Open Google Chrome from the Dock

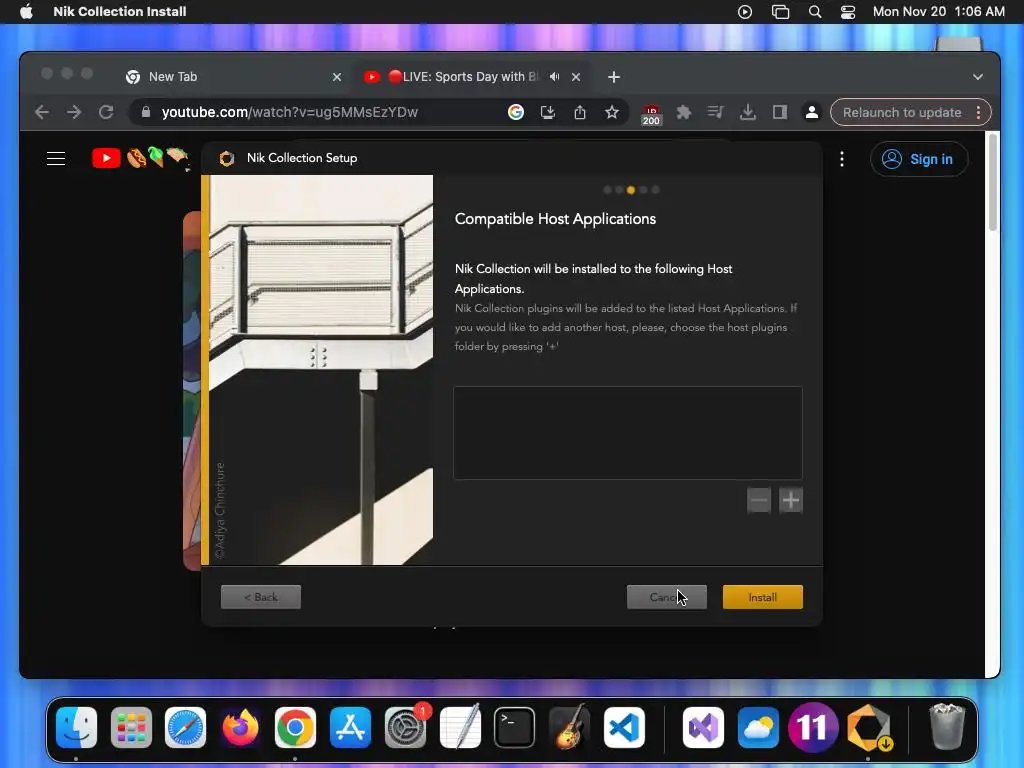295,727
